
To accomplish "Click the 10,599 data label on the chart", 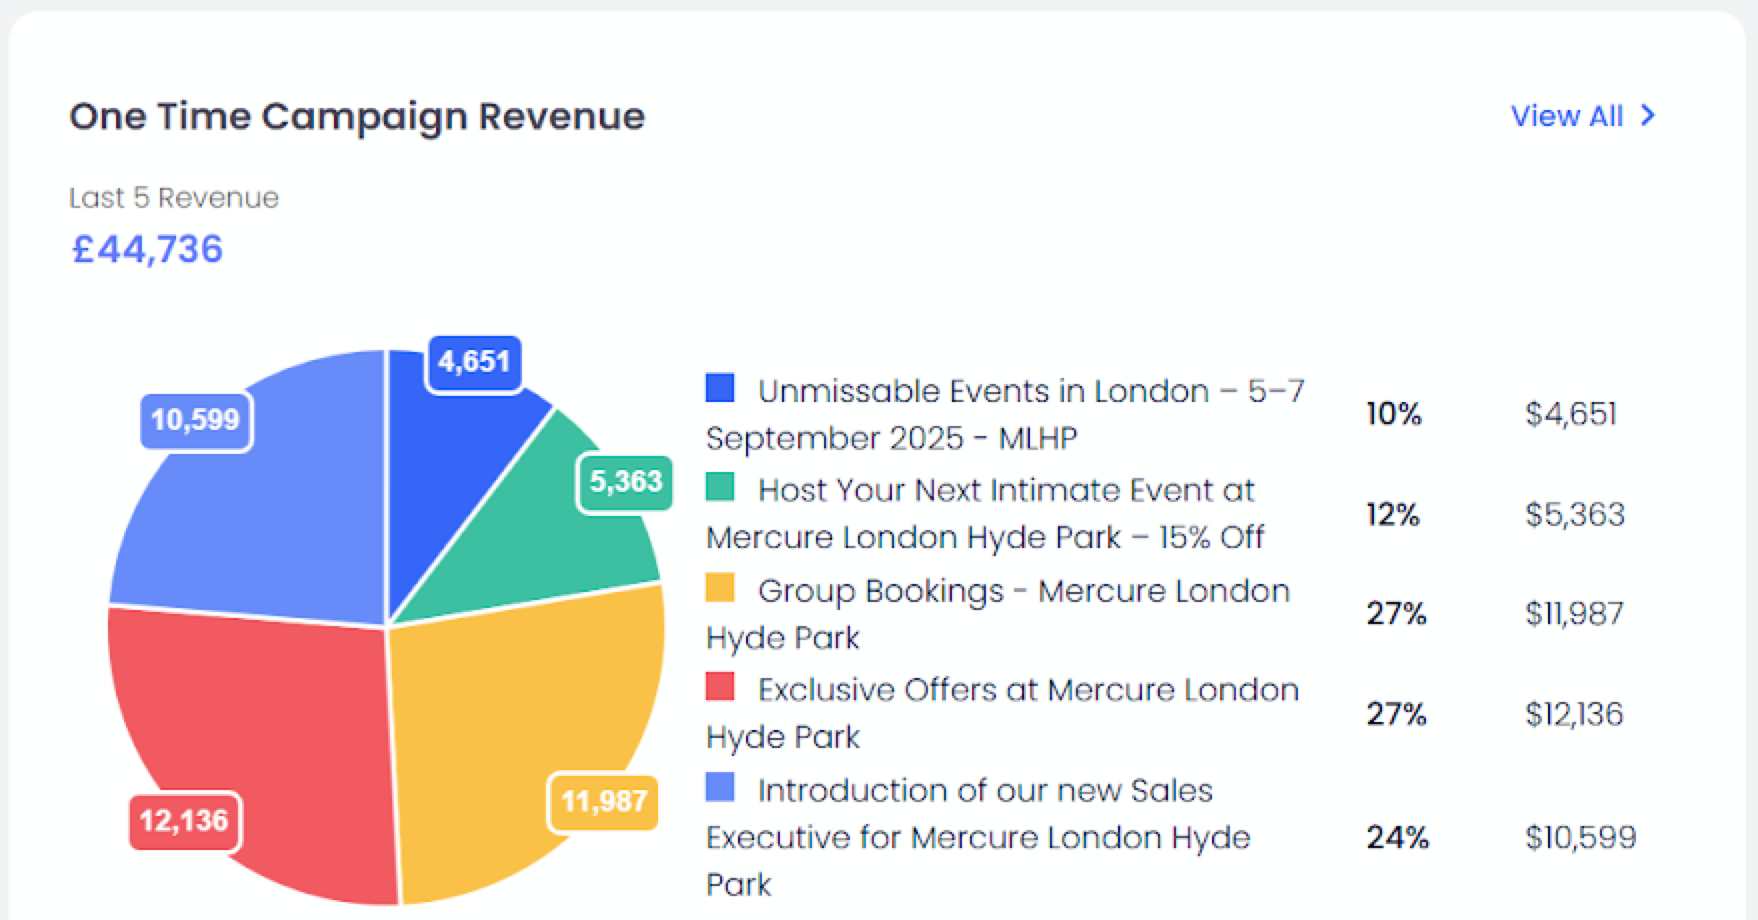I will pos(196,420).
